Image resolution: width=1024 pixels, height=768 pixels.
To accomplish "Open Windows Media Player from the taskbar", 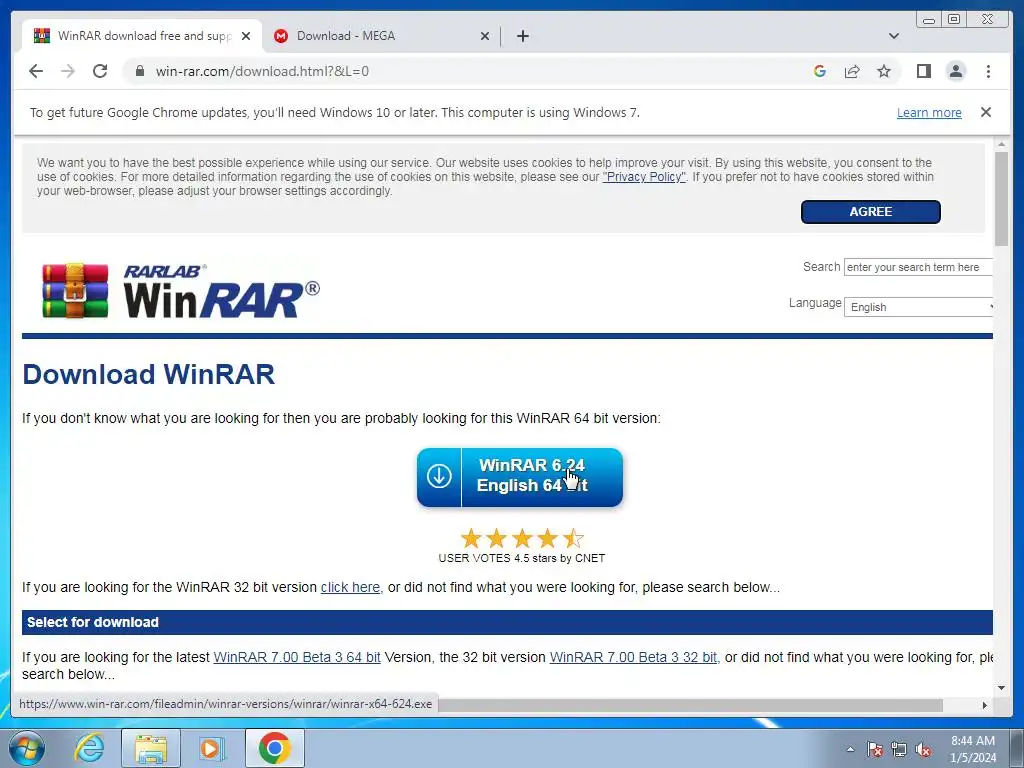I will point(211,748).
